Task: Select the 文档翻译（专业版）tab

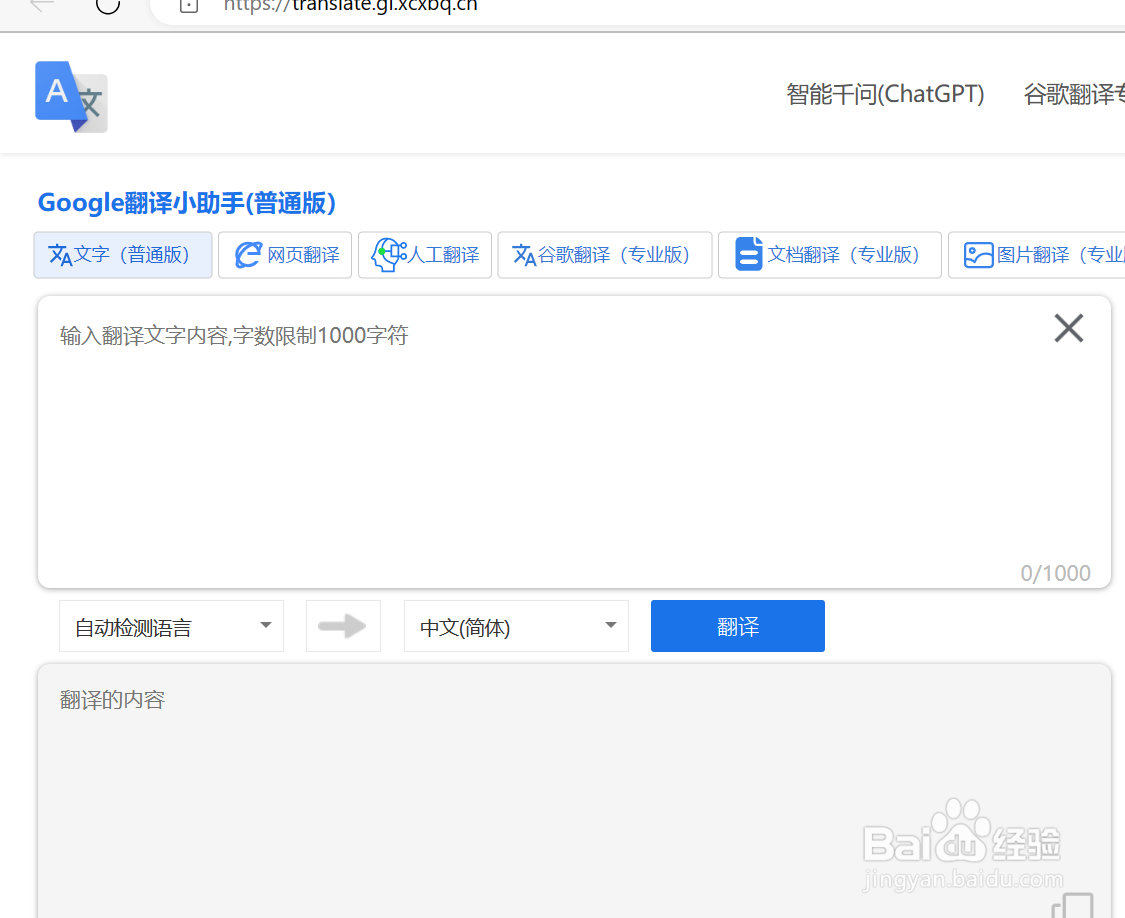Action: [829, 255]
